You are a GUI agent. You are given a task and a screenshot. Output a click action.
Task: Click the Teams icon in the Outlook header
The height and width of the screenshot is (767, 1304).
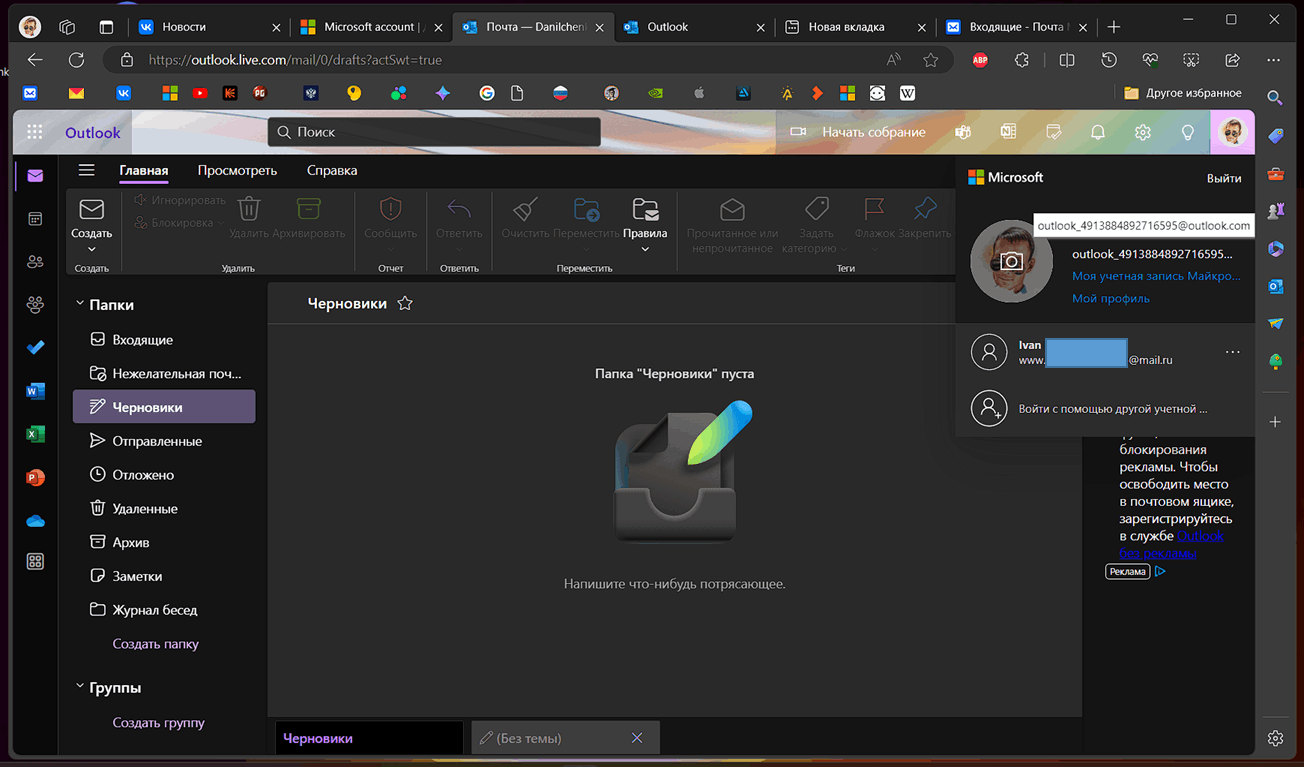pos(963,132)
